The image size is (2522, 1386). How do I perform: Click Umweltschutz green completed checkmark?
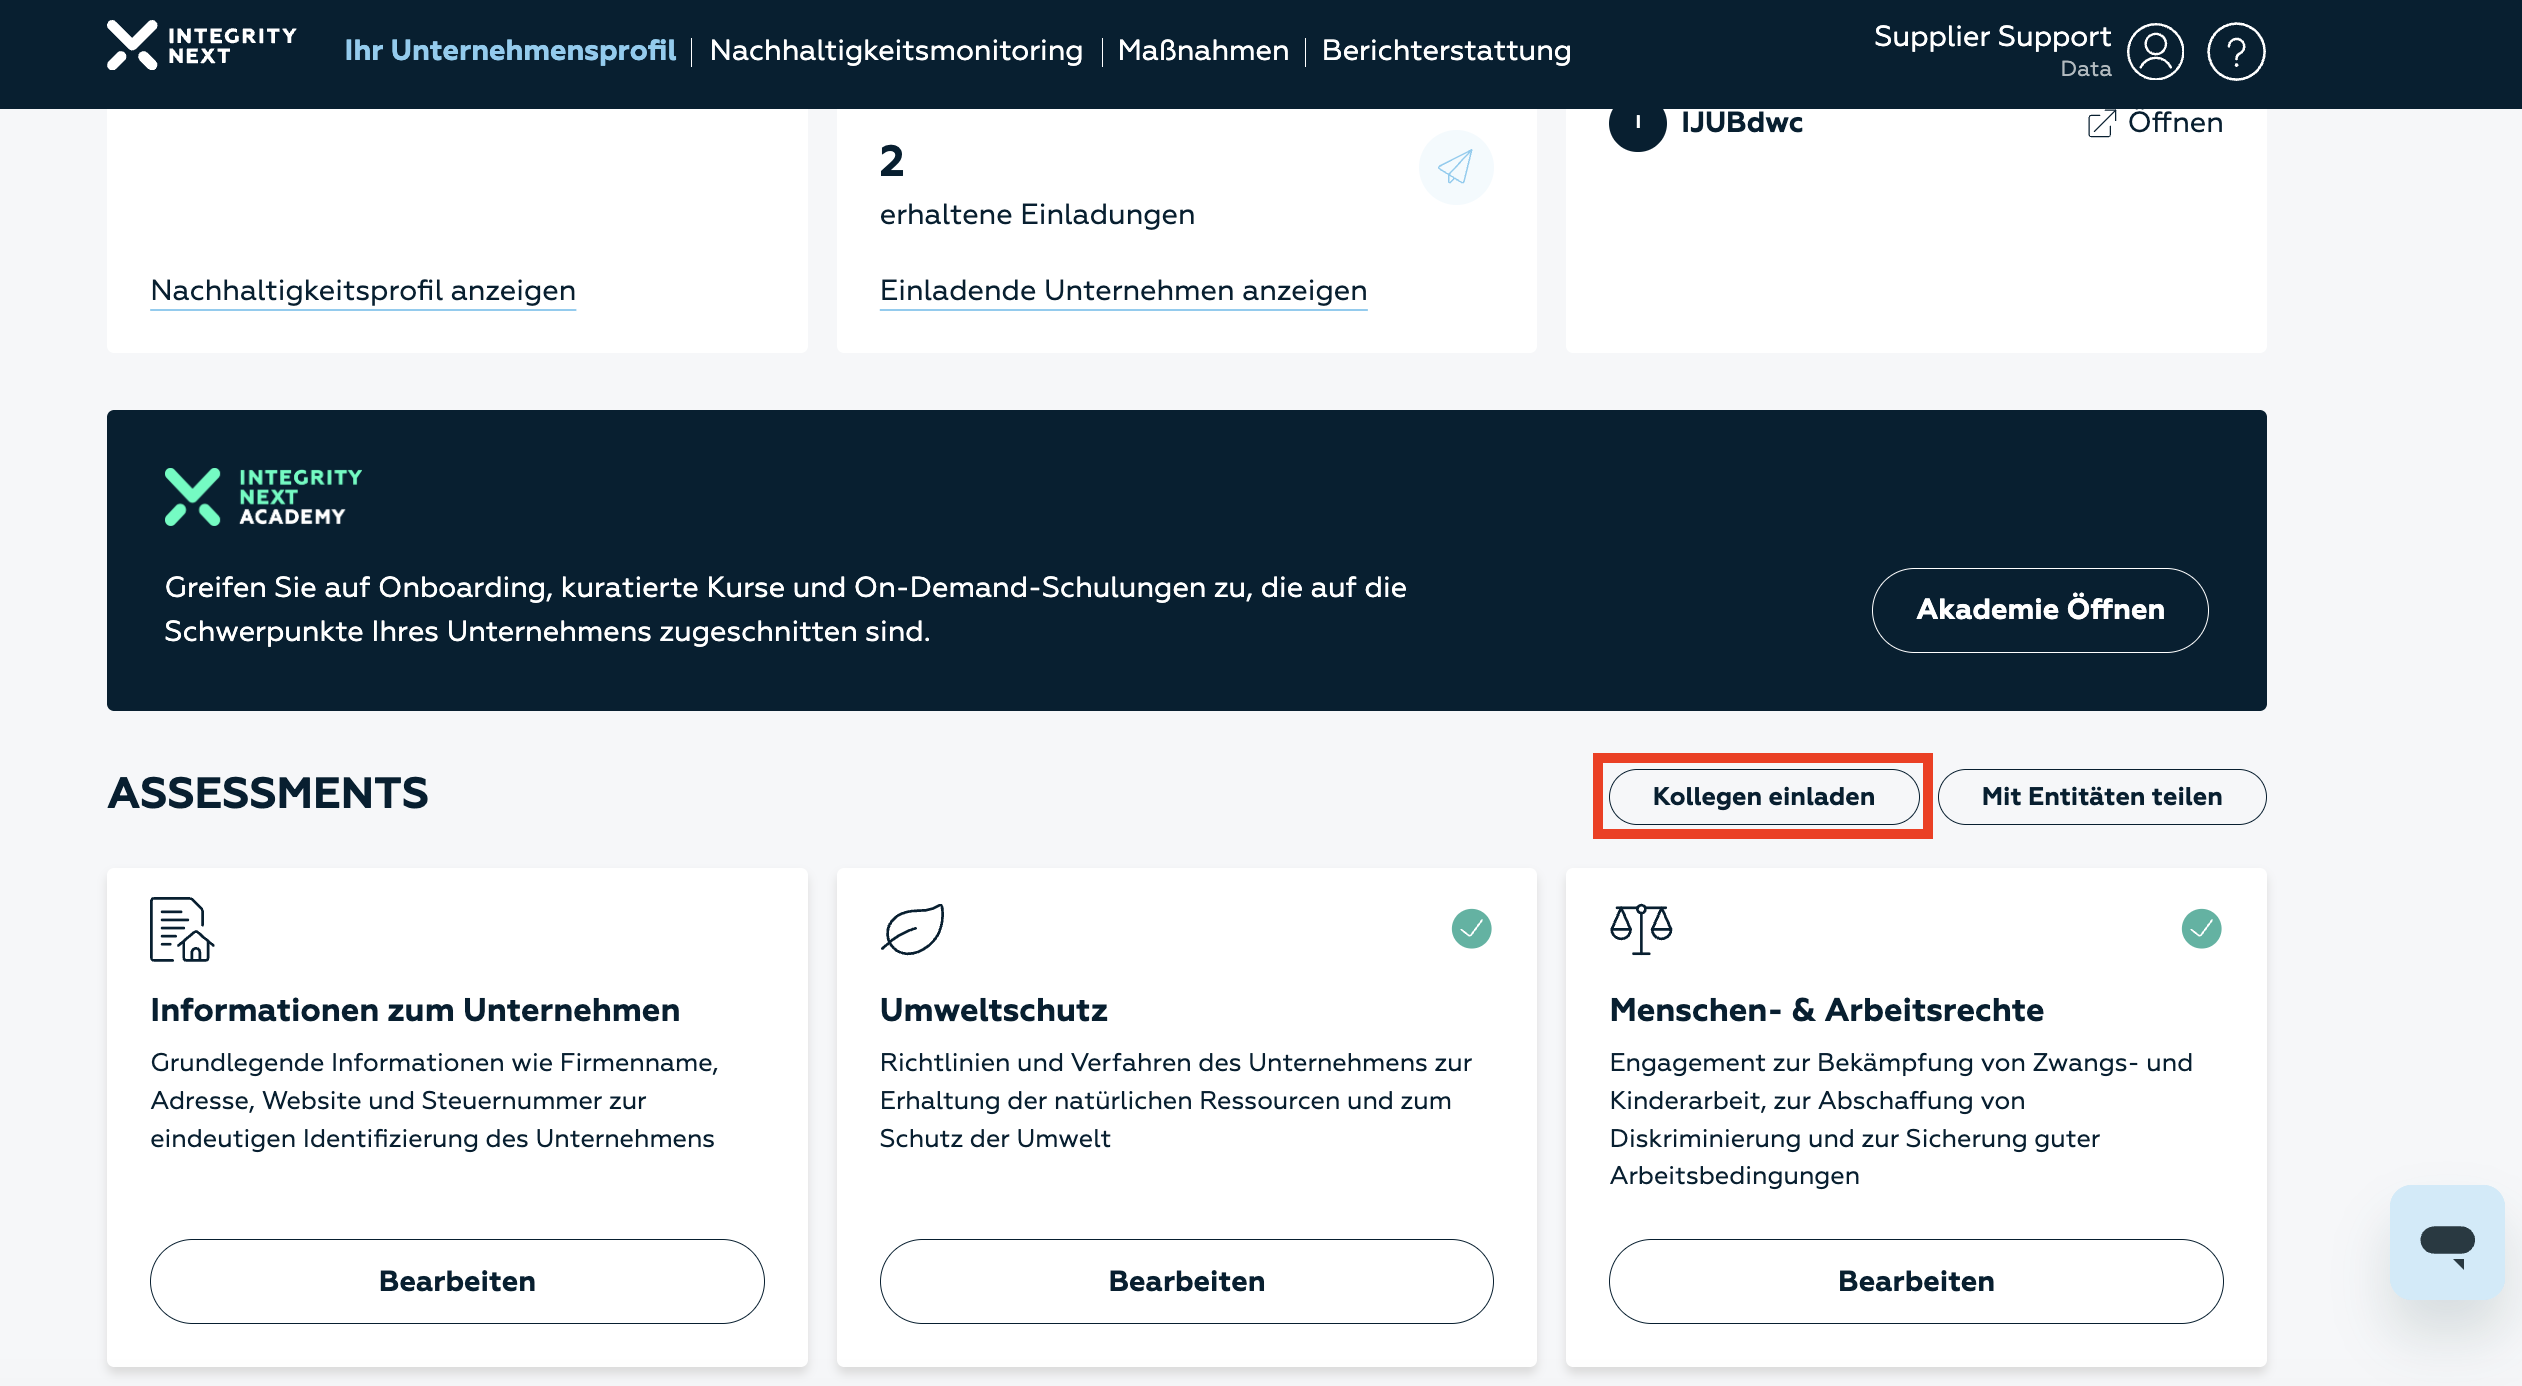pyautogui.click(x=1471, y=929)
